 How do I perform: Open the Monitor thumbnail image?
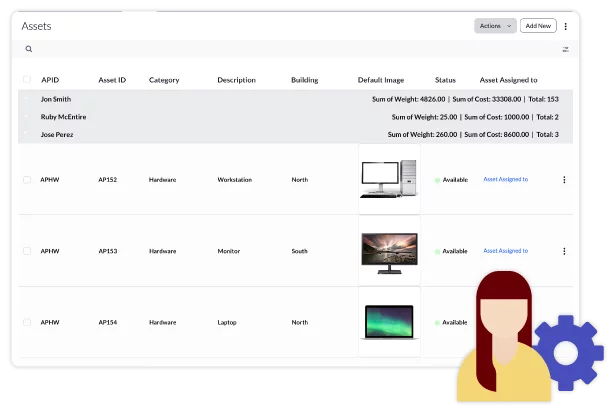pyautogui.click(x=389, y=253)
